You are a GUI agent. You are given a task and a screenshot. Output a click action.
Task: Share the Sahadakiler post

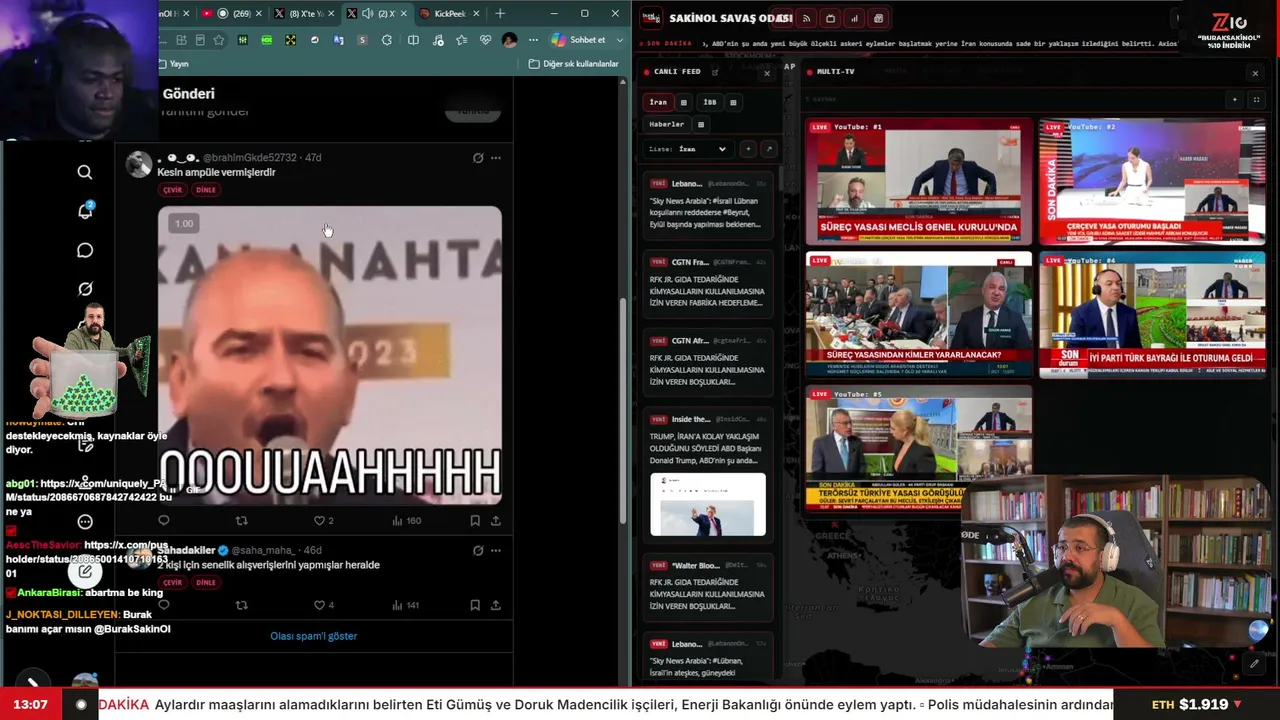[x=495, y=605]
